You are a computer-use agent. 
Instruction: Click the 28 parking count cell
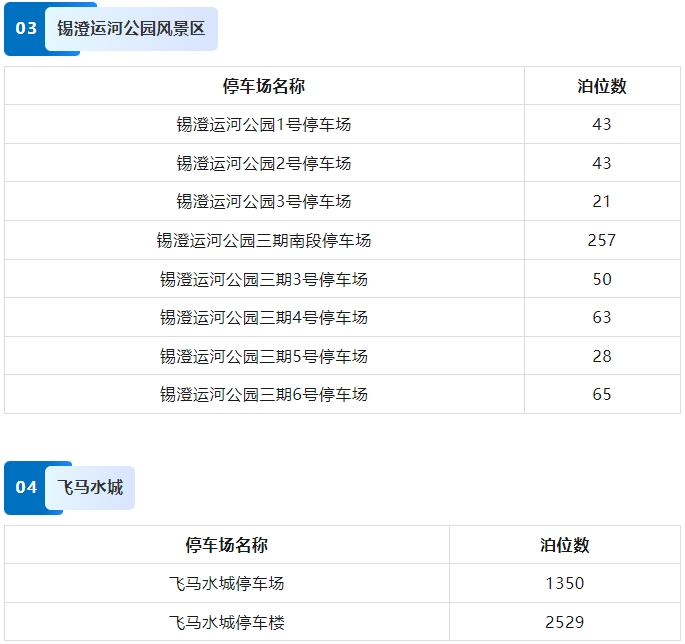[602, 356]
